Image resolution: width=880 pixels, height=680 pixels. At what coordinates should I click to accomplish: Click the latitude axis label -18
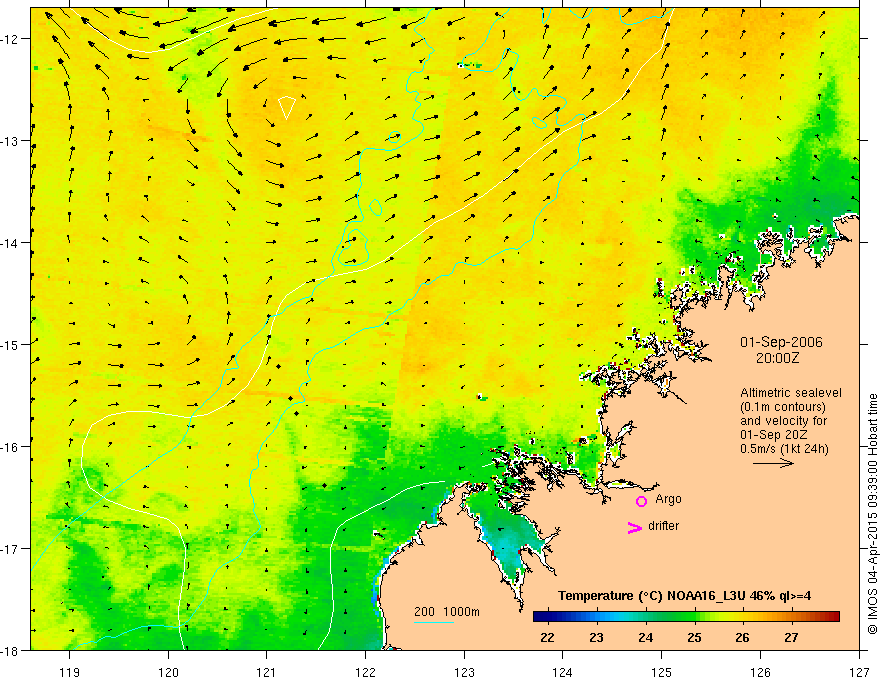point(11,650)
